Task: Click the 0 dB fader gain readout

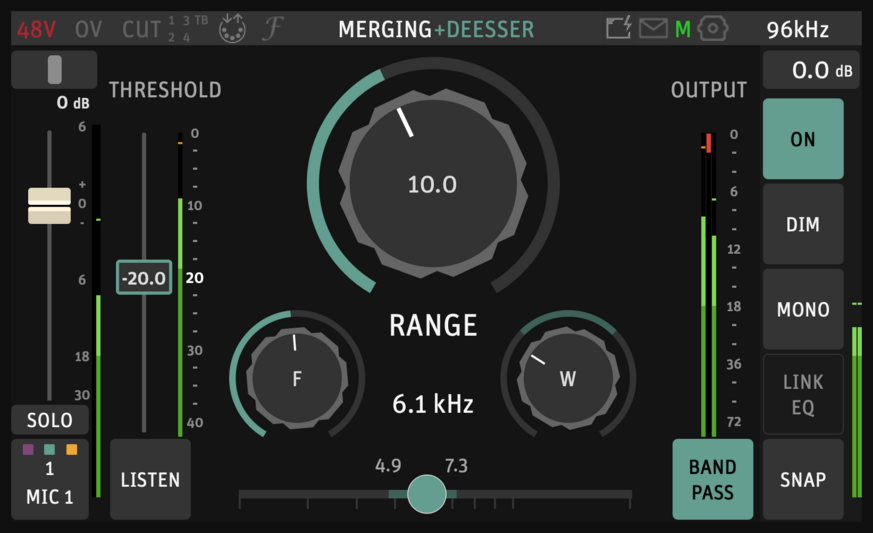Action: coord(72,102)
